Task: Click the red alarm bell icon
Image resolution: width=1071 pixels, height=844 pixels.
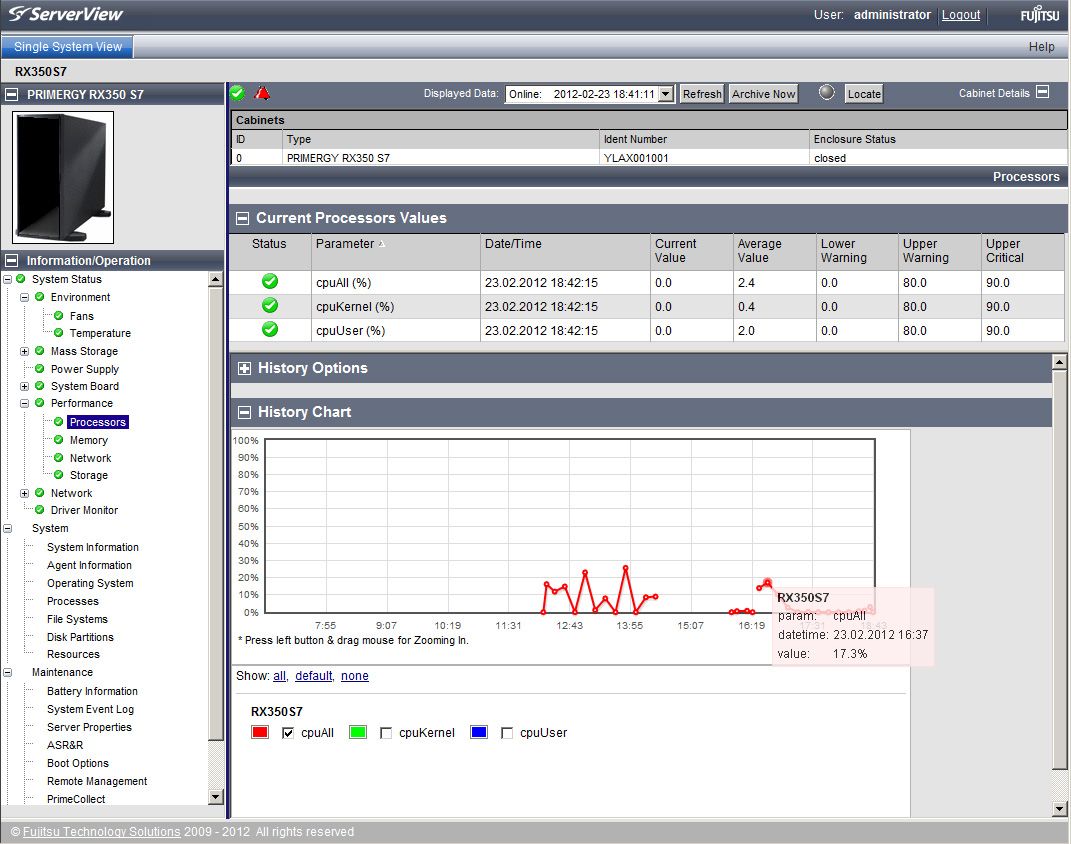Action: pos(262,93)
